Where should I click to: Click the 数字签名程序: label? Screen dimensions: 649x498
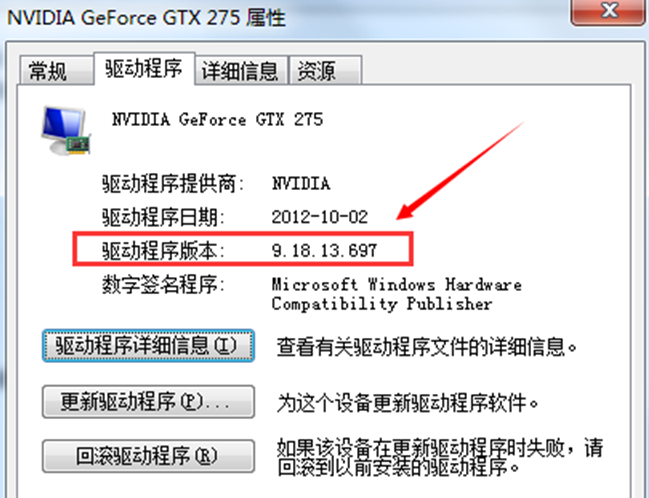click(x=163, y=284)
